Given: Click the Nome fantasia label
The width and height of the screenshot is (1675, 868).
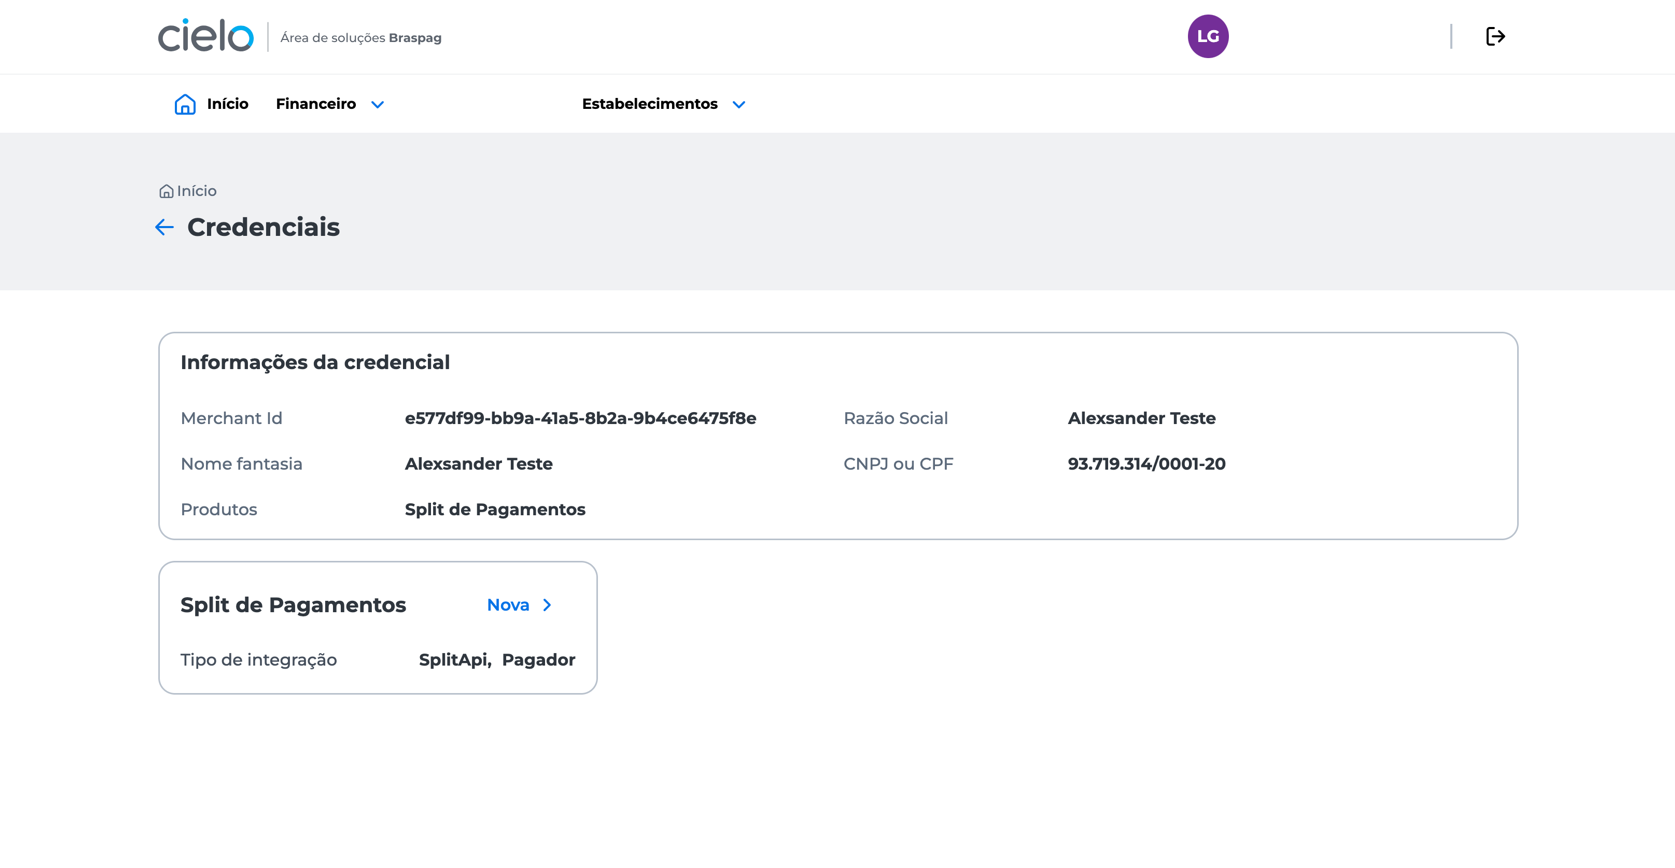Looking at the screenshot, I should pyautogui.click(x=241, y=464).
